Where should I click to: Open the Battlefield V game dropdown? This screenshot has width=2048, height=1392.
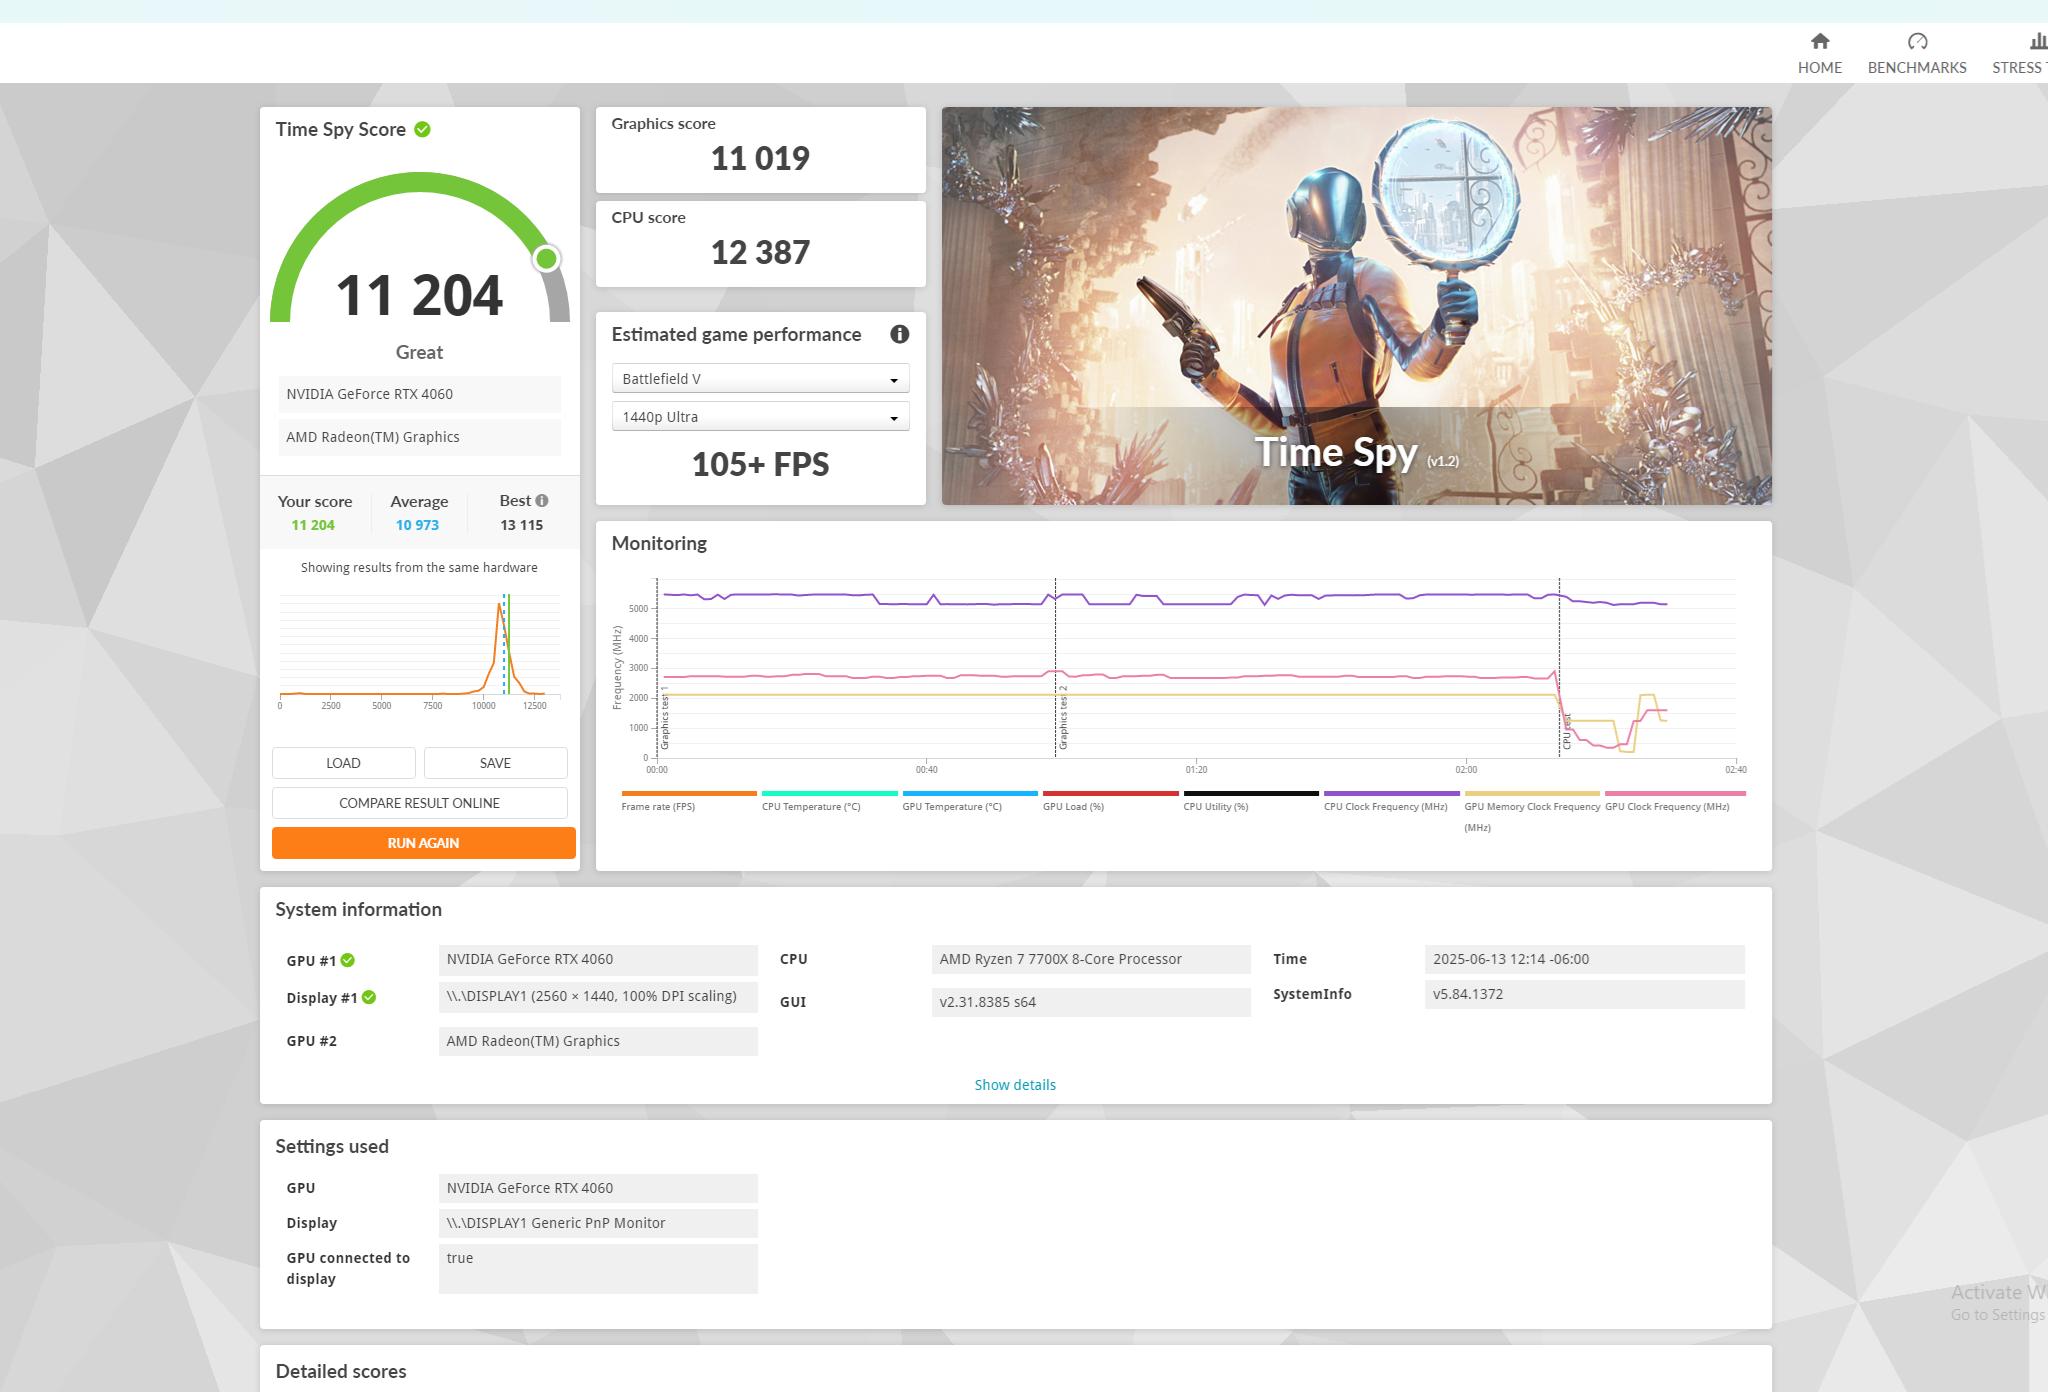(760, 379)
